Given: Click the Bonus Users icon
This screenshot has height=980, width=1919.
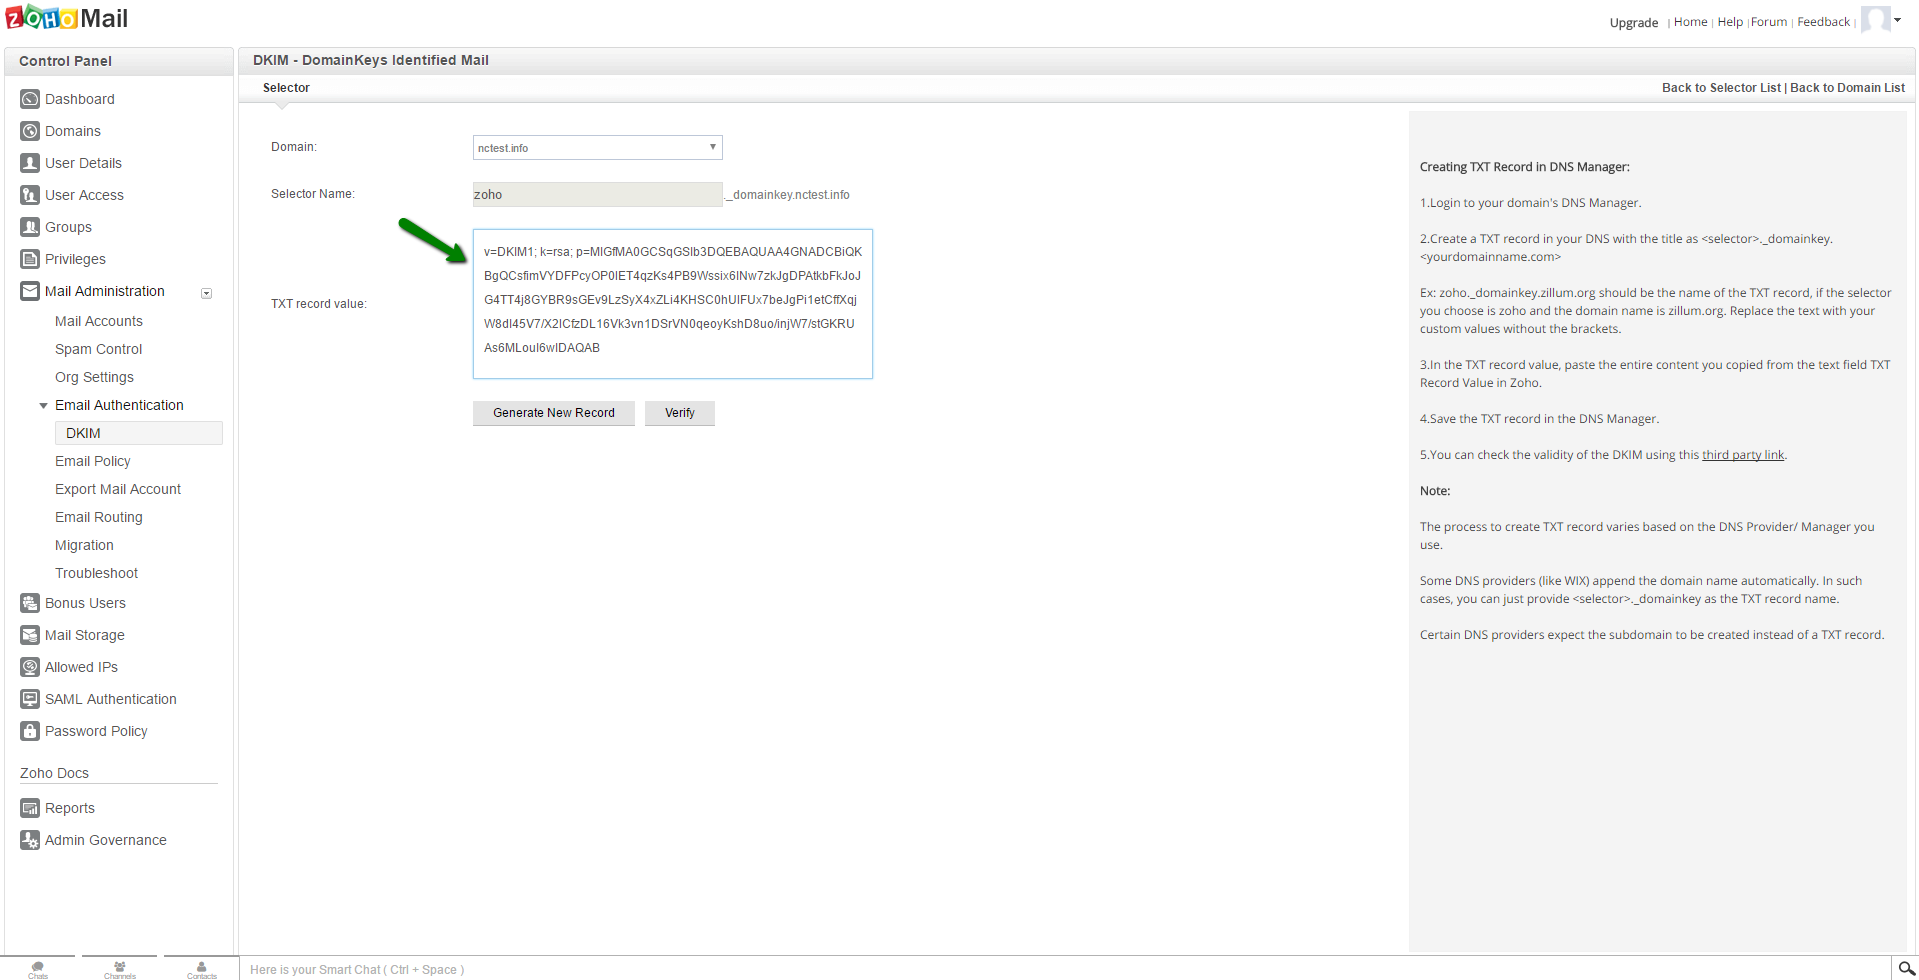Looking at the screenshot, I should point(30,603).
